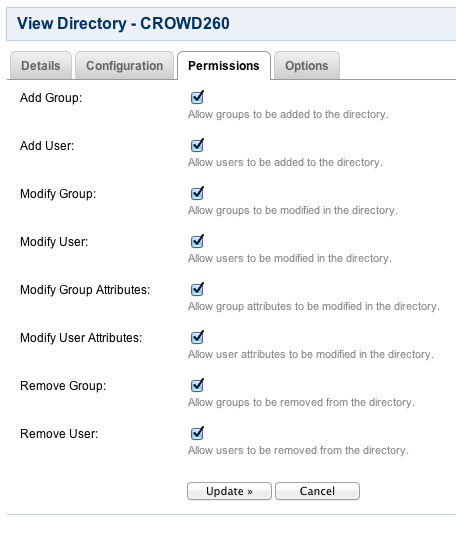Toggle the Remove User checkbox

coord(197,433)
